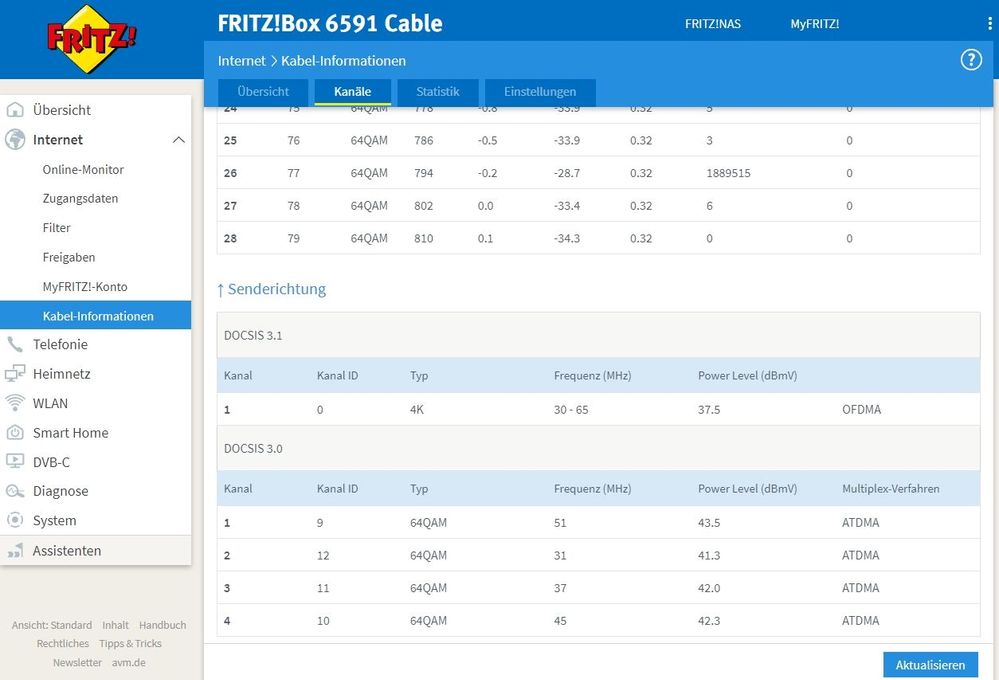The image size is (999, 680).
Task: Click the DOCSIS 3.1 section label
Action: click(253, 335)
